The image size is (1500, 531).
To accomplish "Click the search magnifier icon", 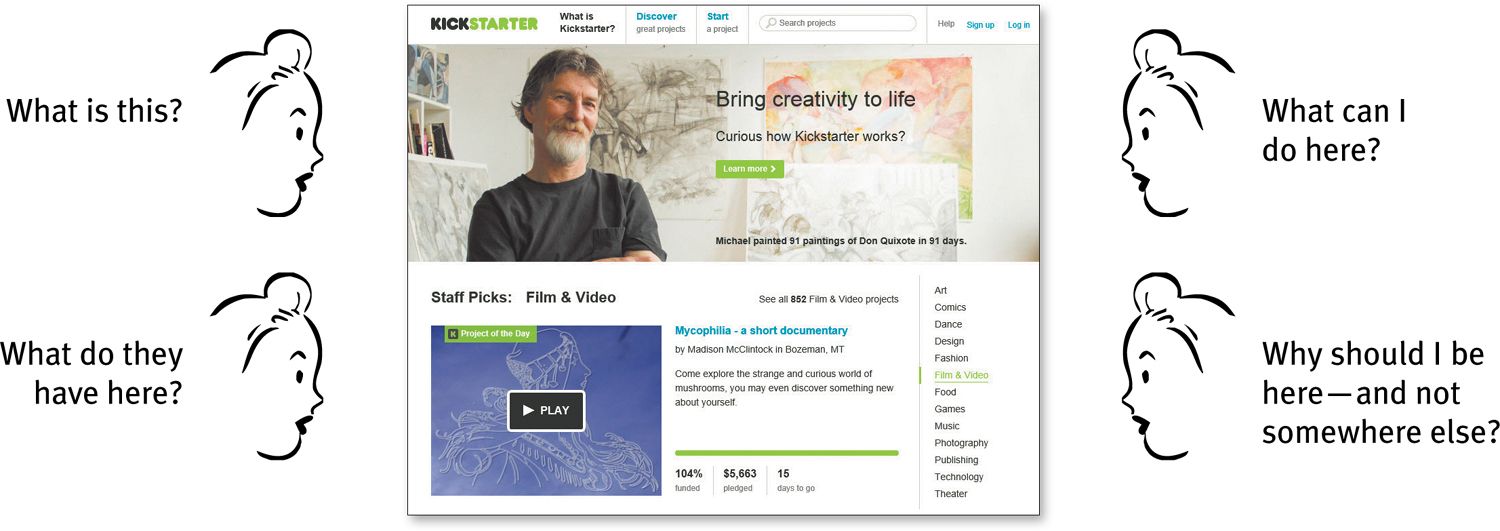I will pyautogui.click(x=769, y=23).
